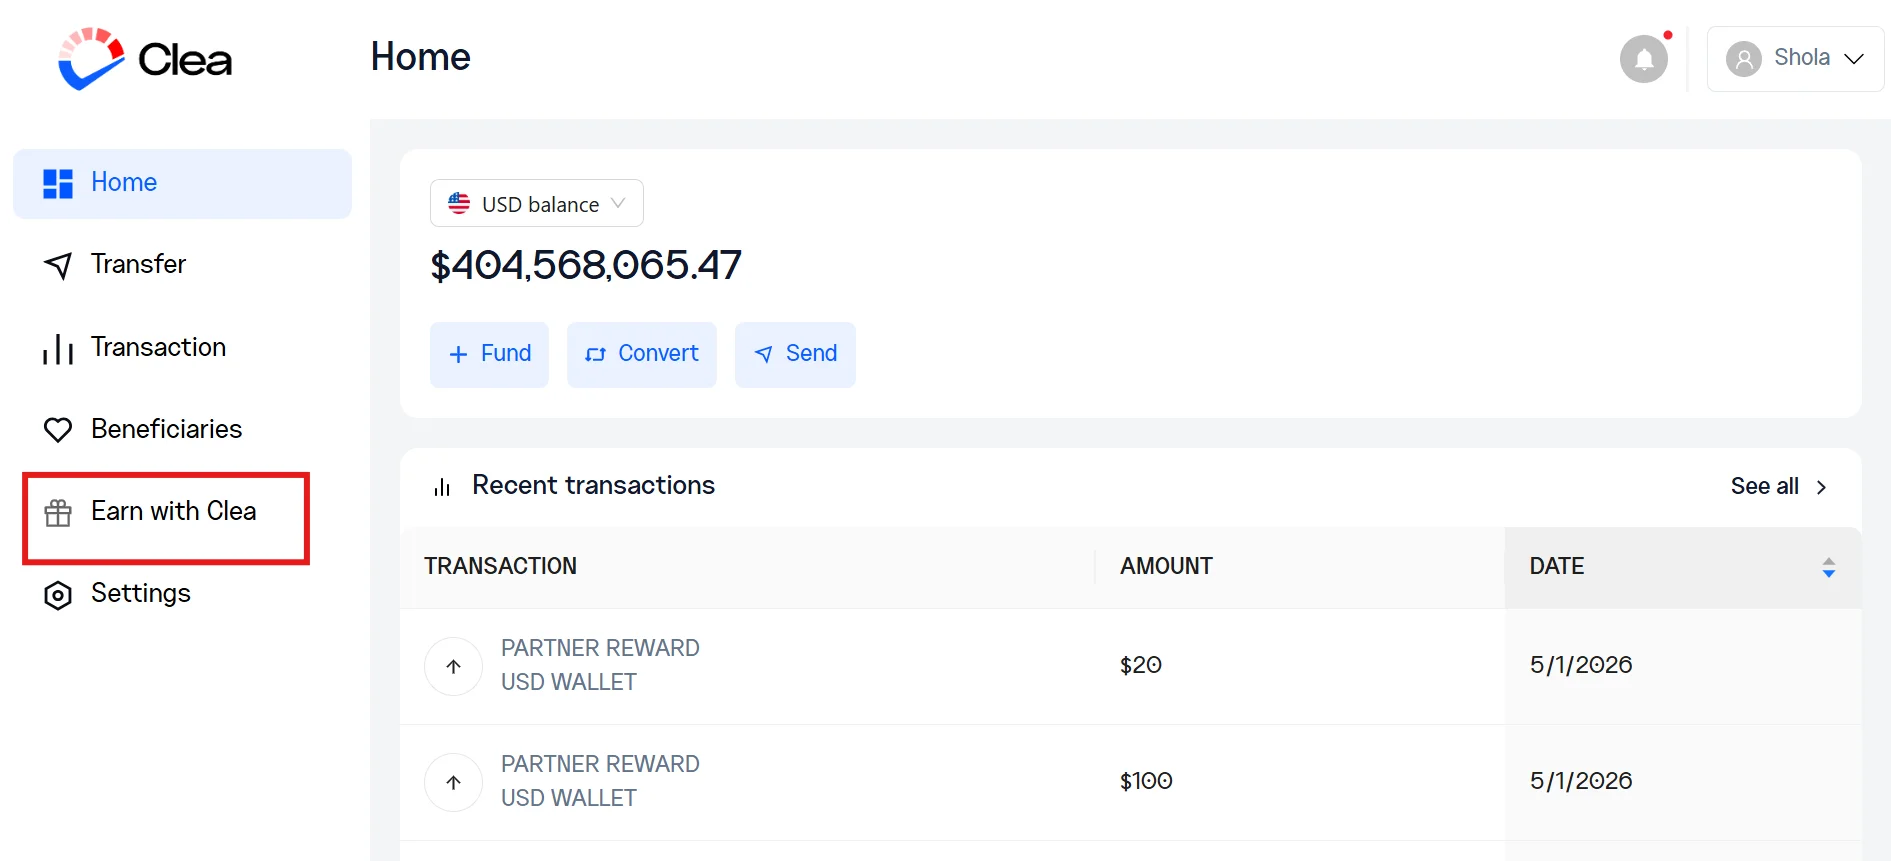
Task: Open Settings from the sidebar
Action: [140, 593]
